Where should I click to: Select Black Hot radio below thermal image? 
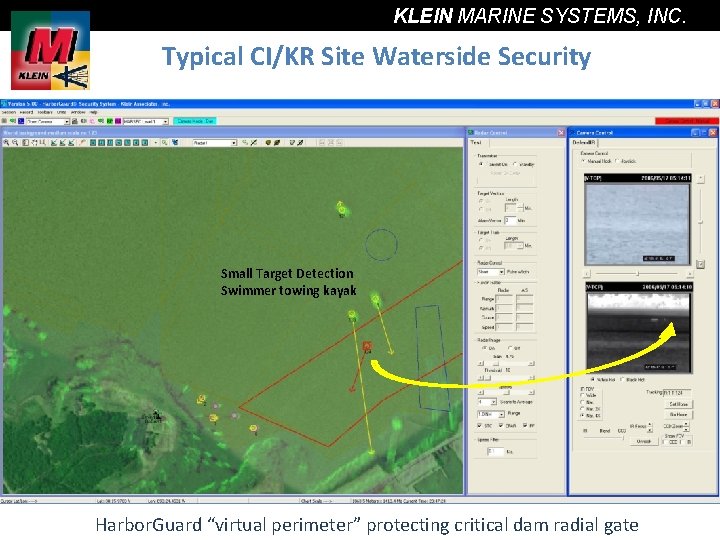[623, 380]
